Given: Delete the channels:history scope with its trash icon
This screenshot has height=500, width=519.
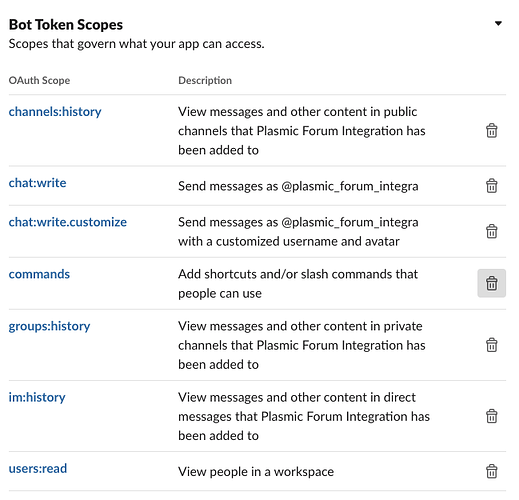Looking at the screenshot, I should coord(492,131).
